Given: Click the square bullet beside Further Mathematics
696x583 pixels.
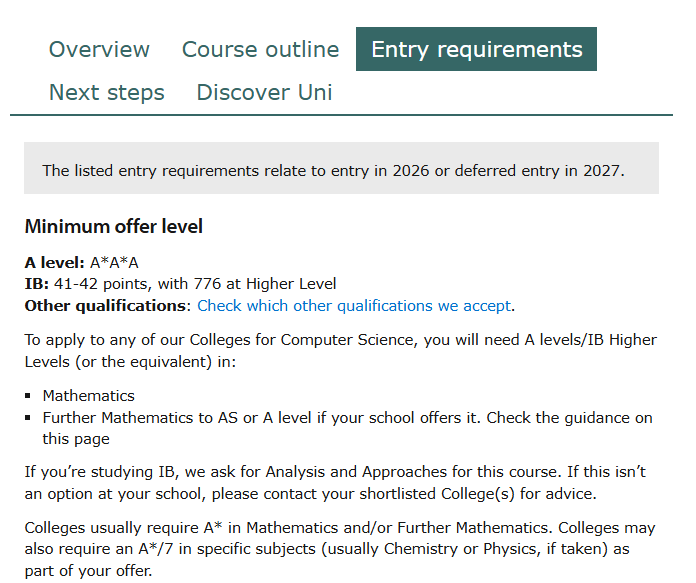Looking at the screenshot, I should [x=29, y=418].
